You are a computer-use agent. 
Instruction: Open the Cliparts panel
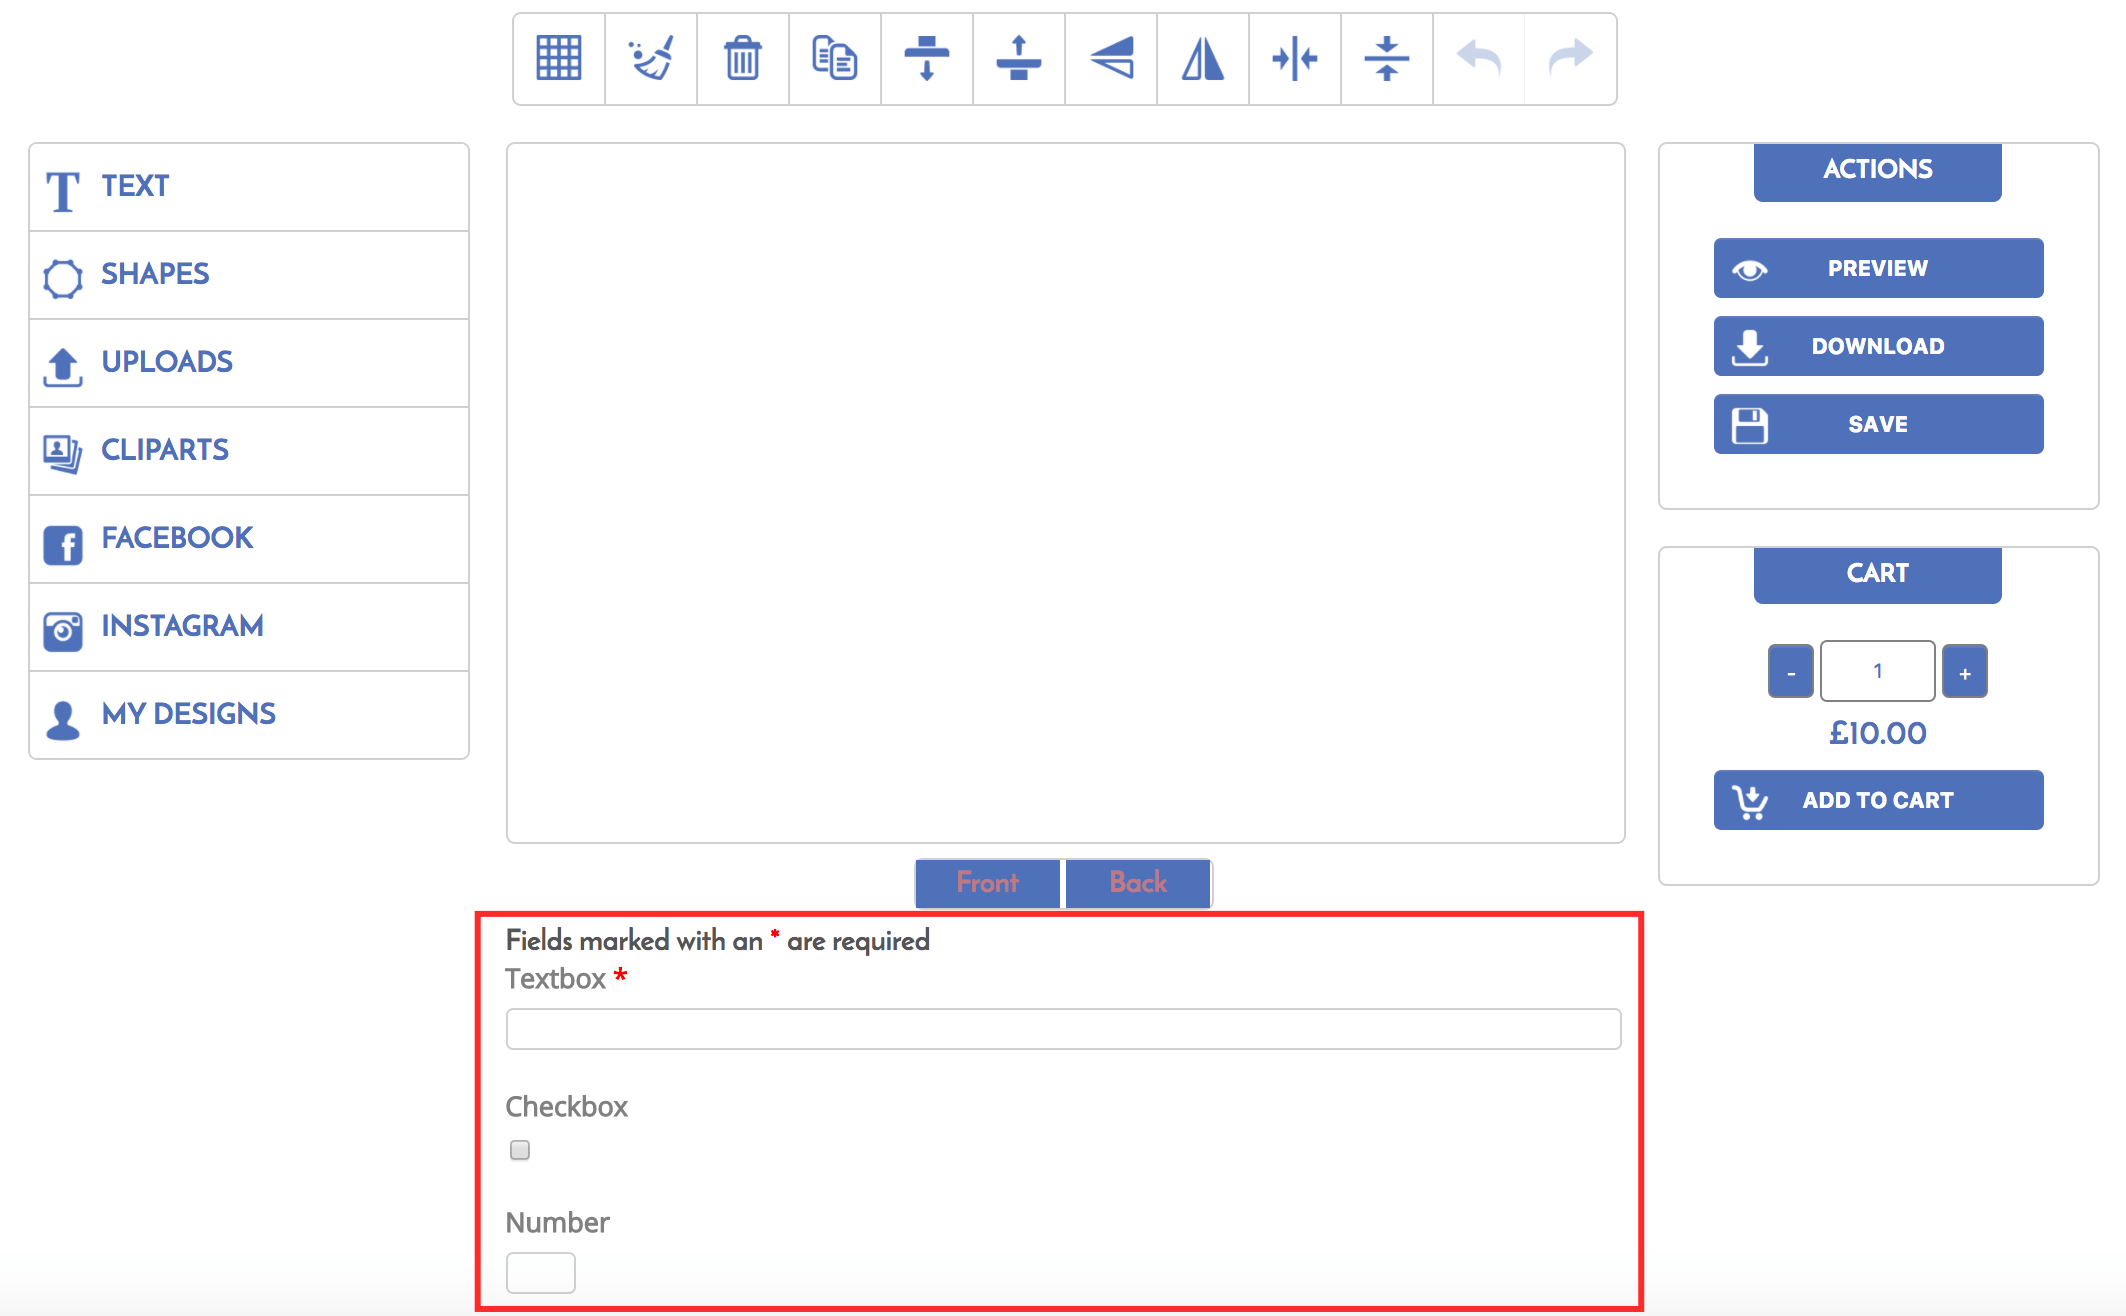249,451
